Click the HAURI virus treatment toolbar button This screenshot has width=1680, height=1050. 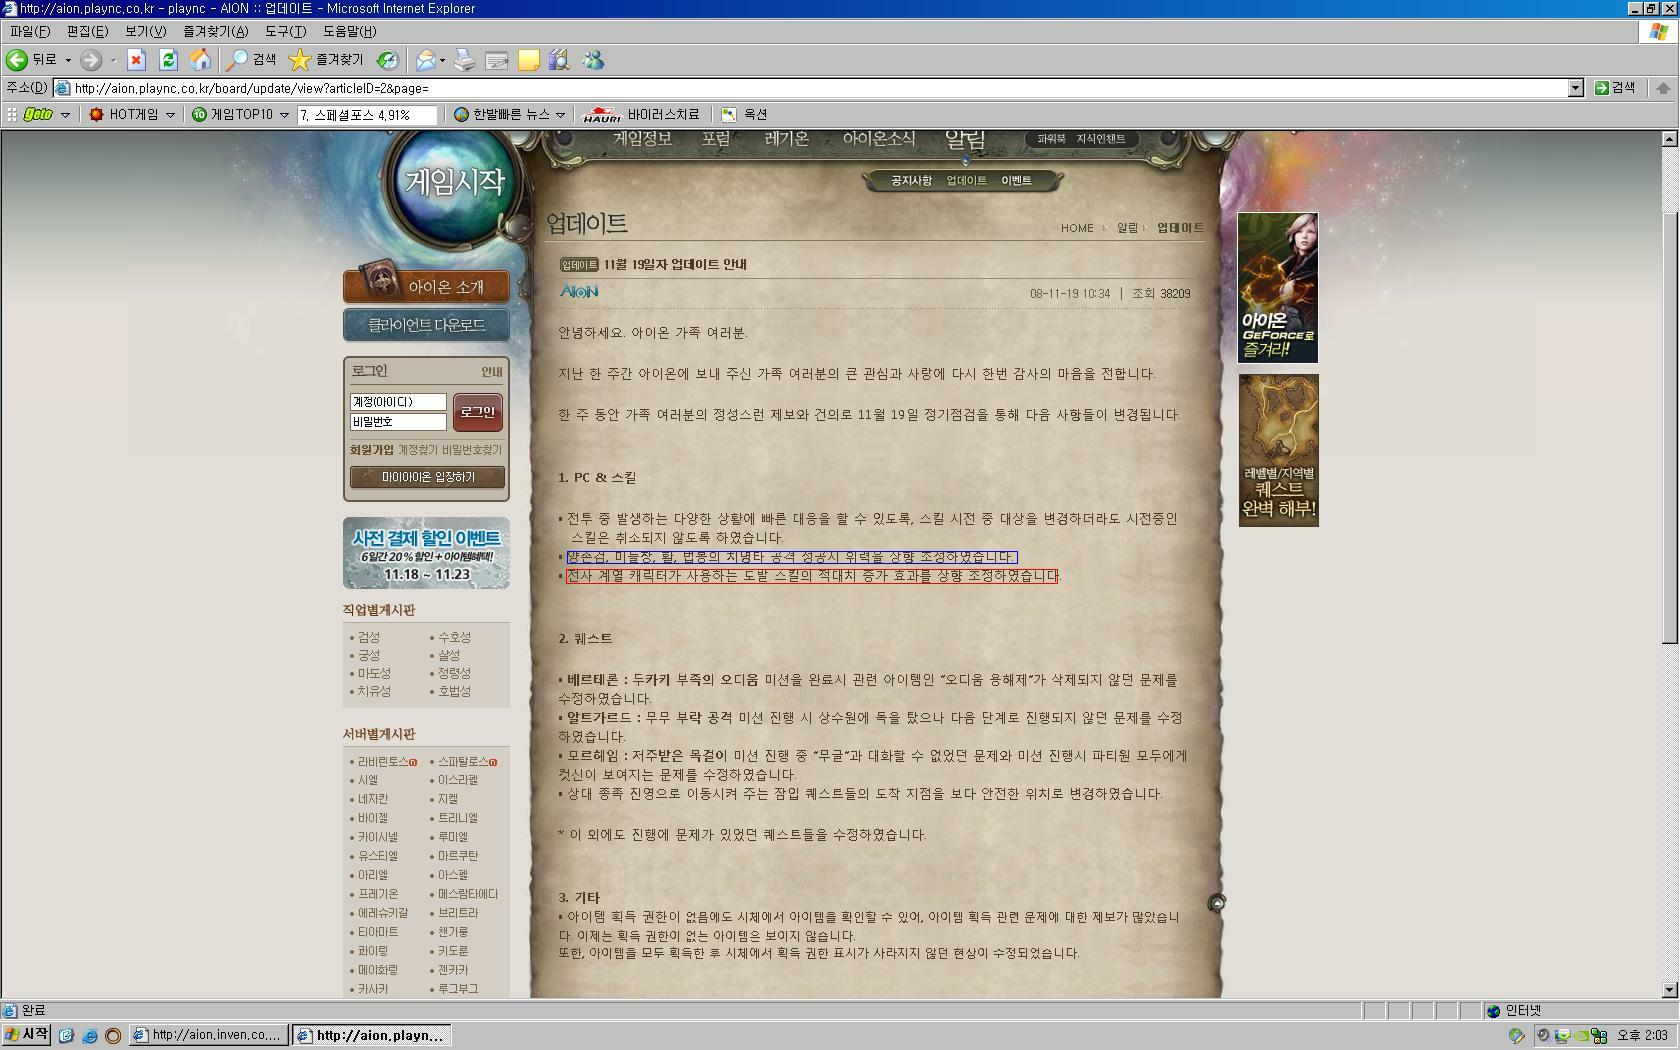click(x=641, y=115)
